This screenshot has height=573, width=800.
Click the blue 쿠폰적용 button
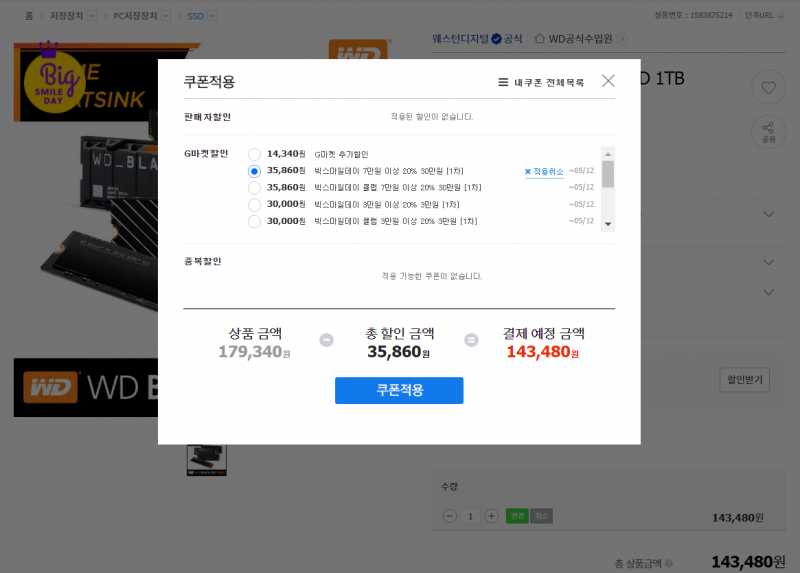point(399,390)
